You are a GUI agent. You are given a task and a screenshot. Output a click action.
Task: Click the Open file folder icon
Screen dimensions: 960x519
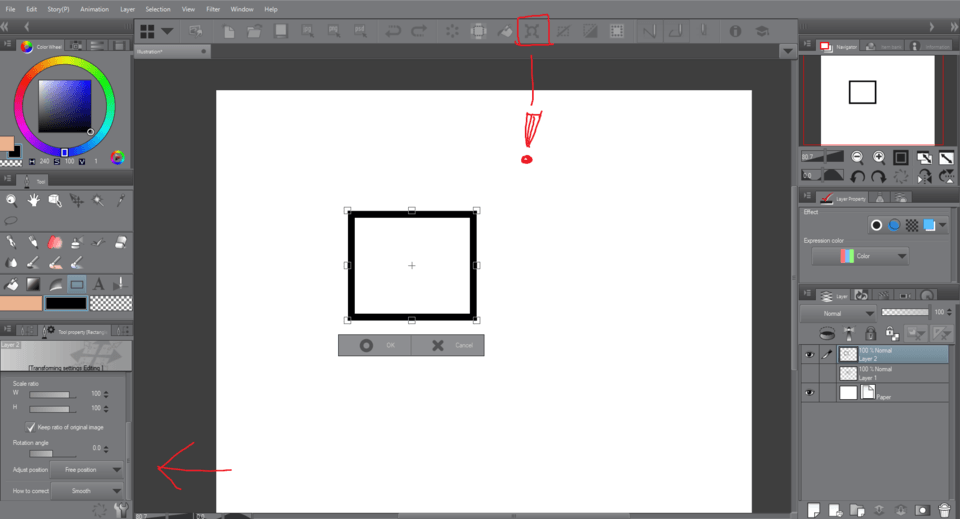pos(254,31)
